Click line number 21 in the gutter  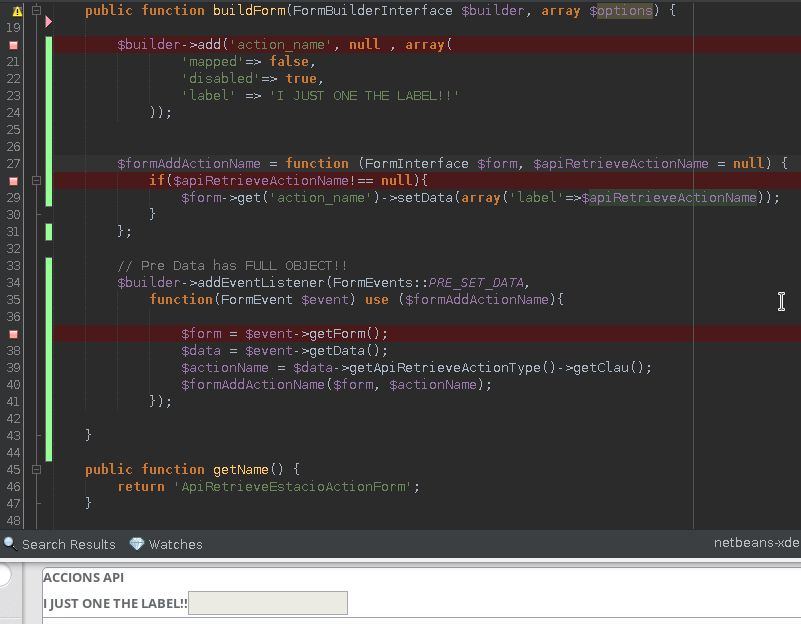13,62
